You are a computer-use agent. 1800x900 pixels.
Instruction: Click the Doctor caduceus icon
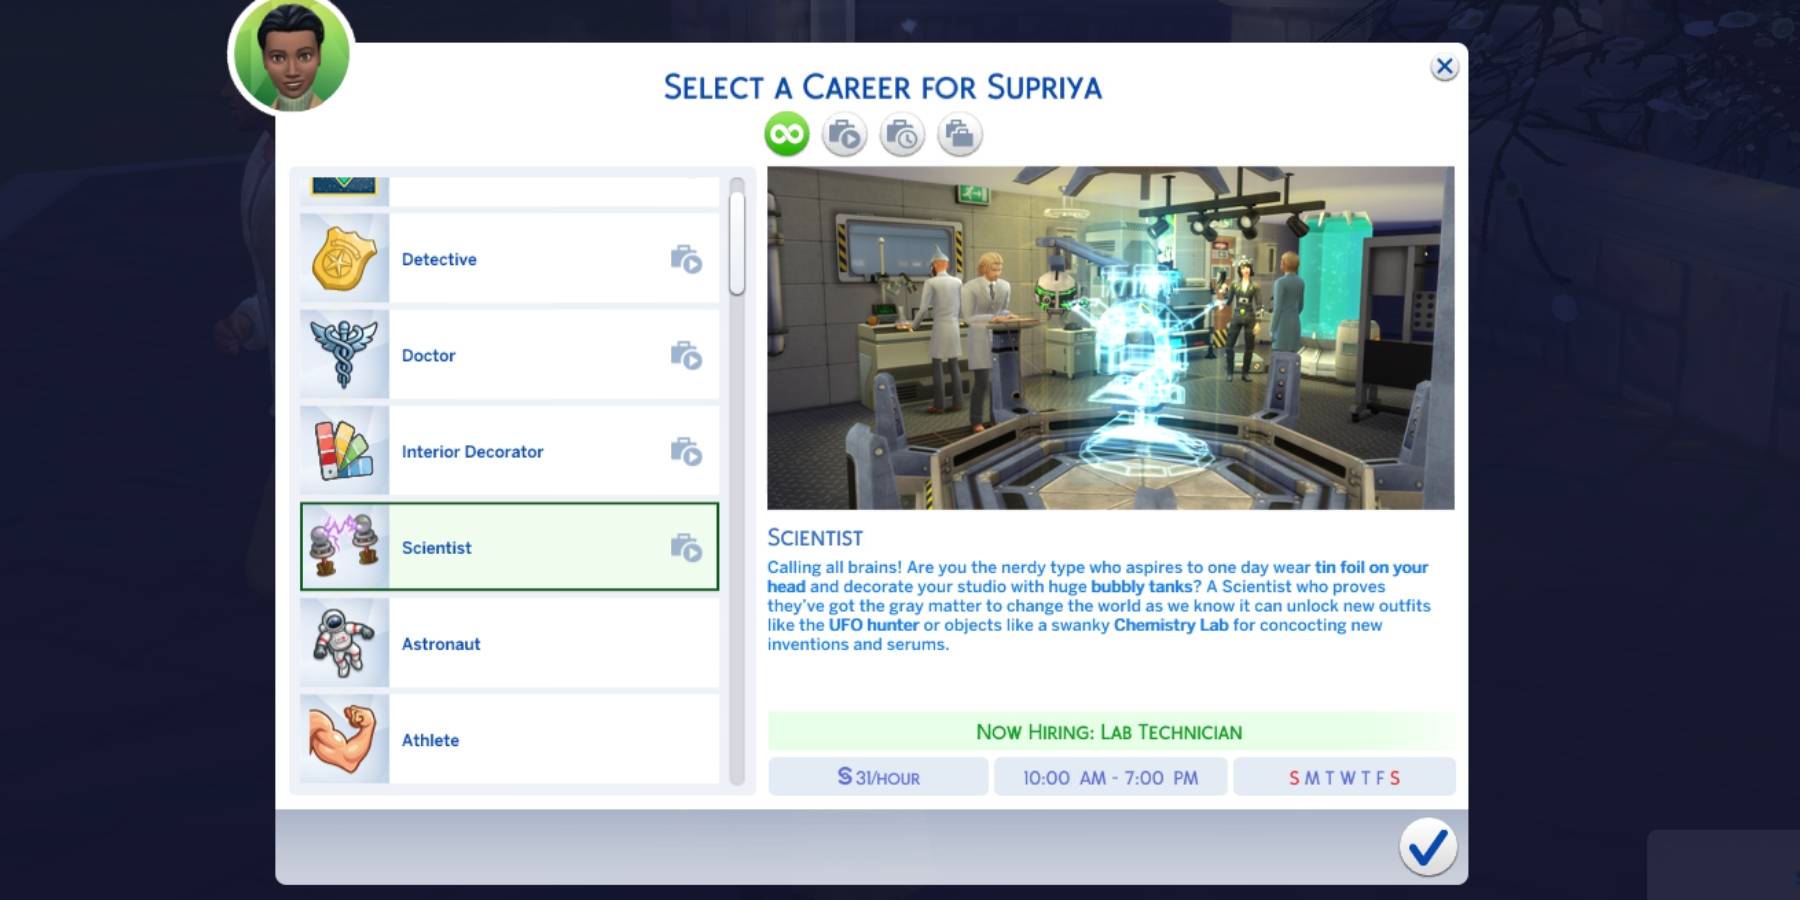point(344,355)
